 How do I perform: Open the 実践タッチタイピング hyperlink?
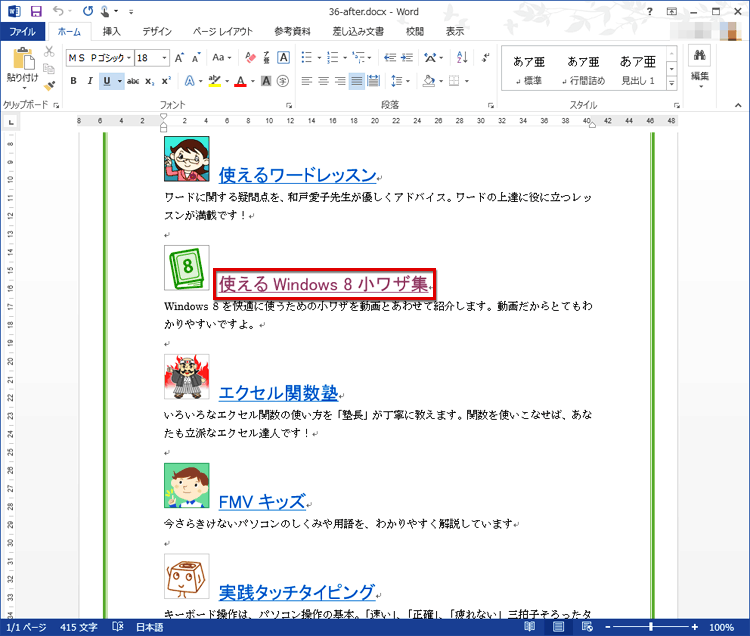[297, 592]
